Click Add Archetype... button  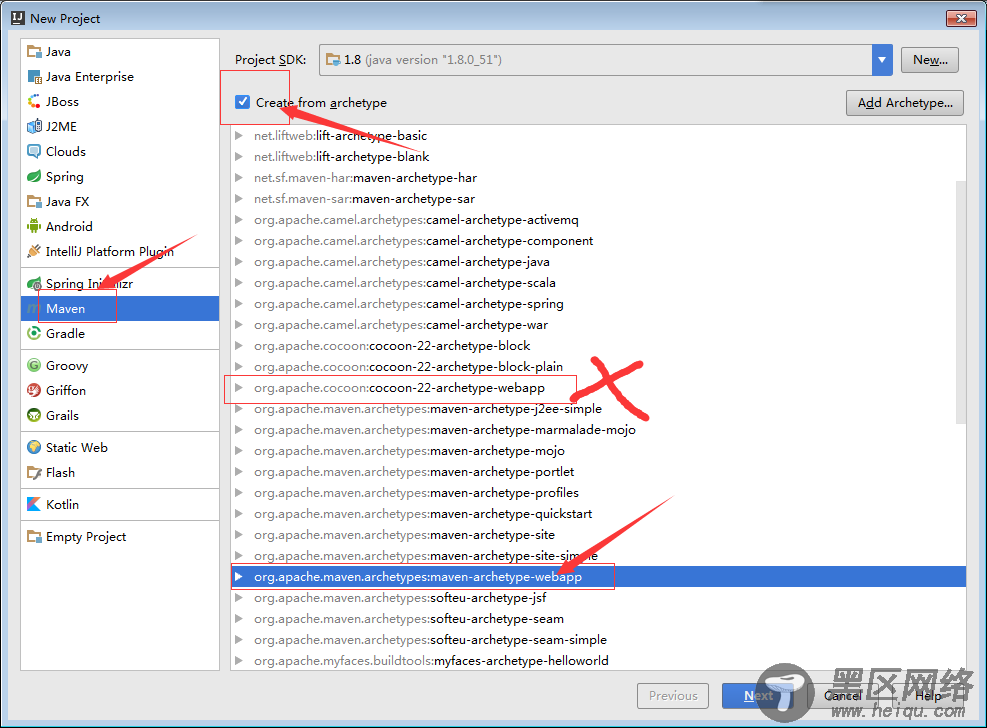(905, 103)
